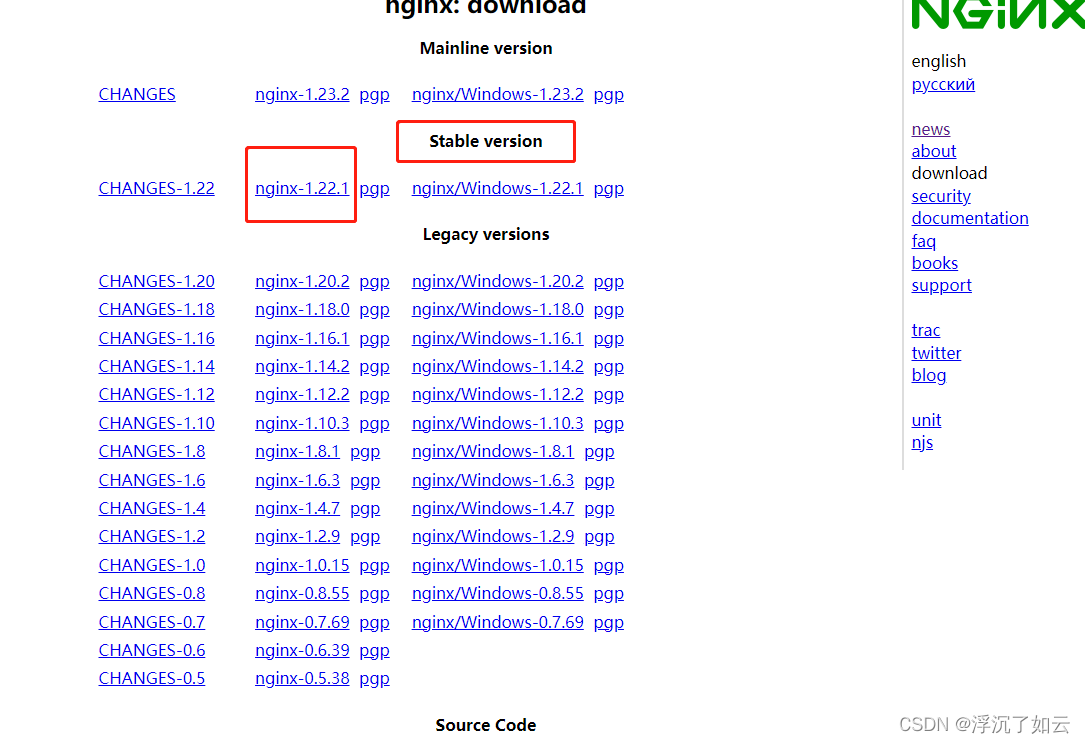Open the documentation page
This screenshot has width=1085, height=744.
[969, 218]
